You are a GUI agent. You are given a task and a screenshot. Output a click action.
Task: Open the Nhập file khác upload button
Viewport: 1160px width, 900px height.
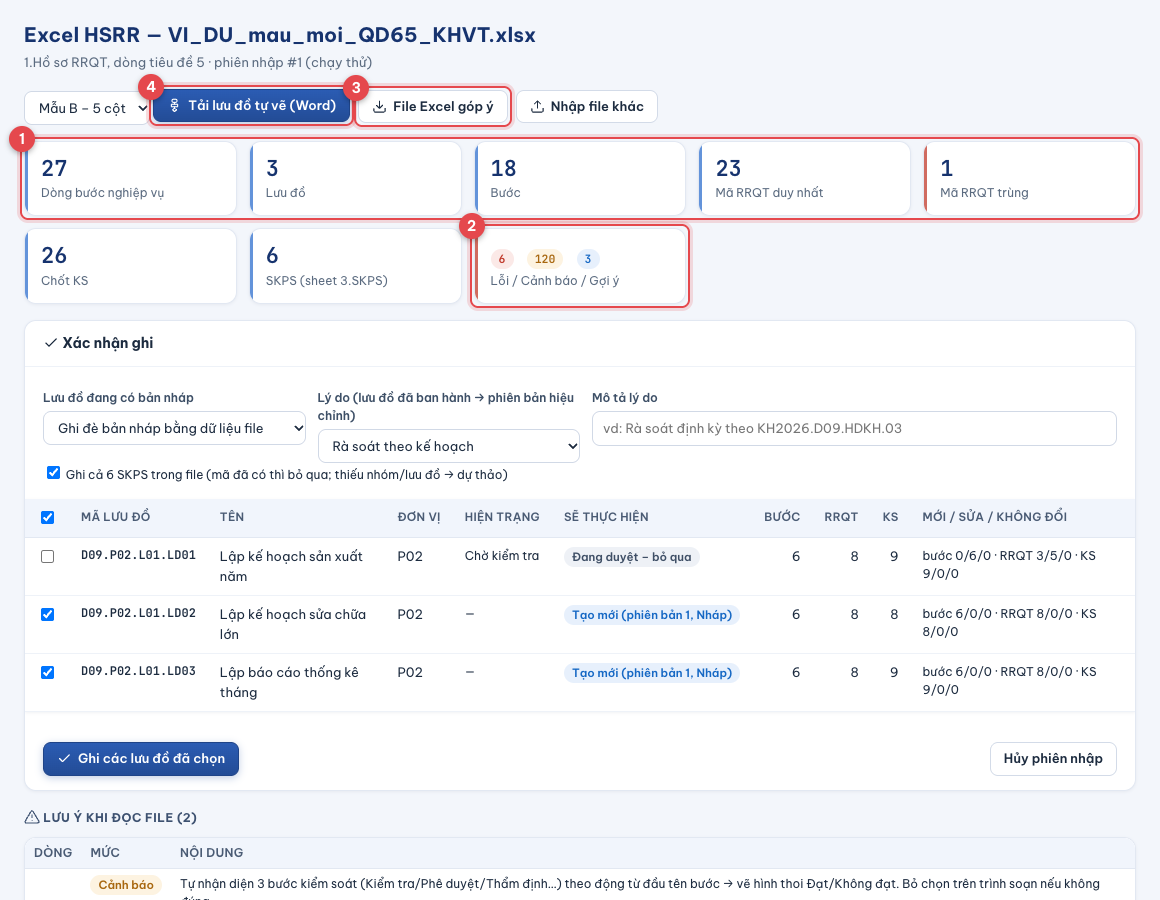[x=587, y=106]
